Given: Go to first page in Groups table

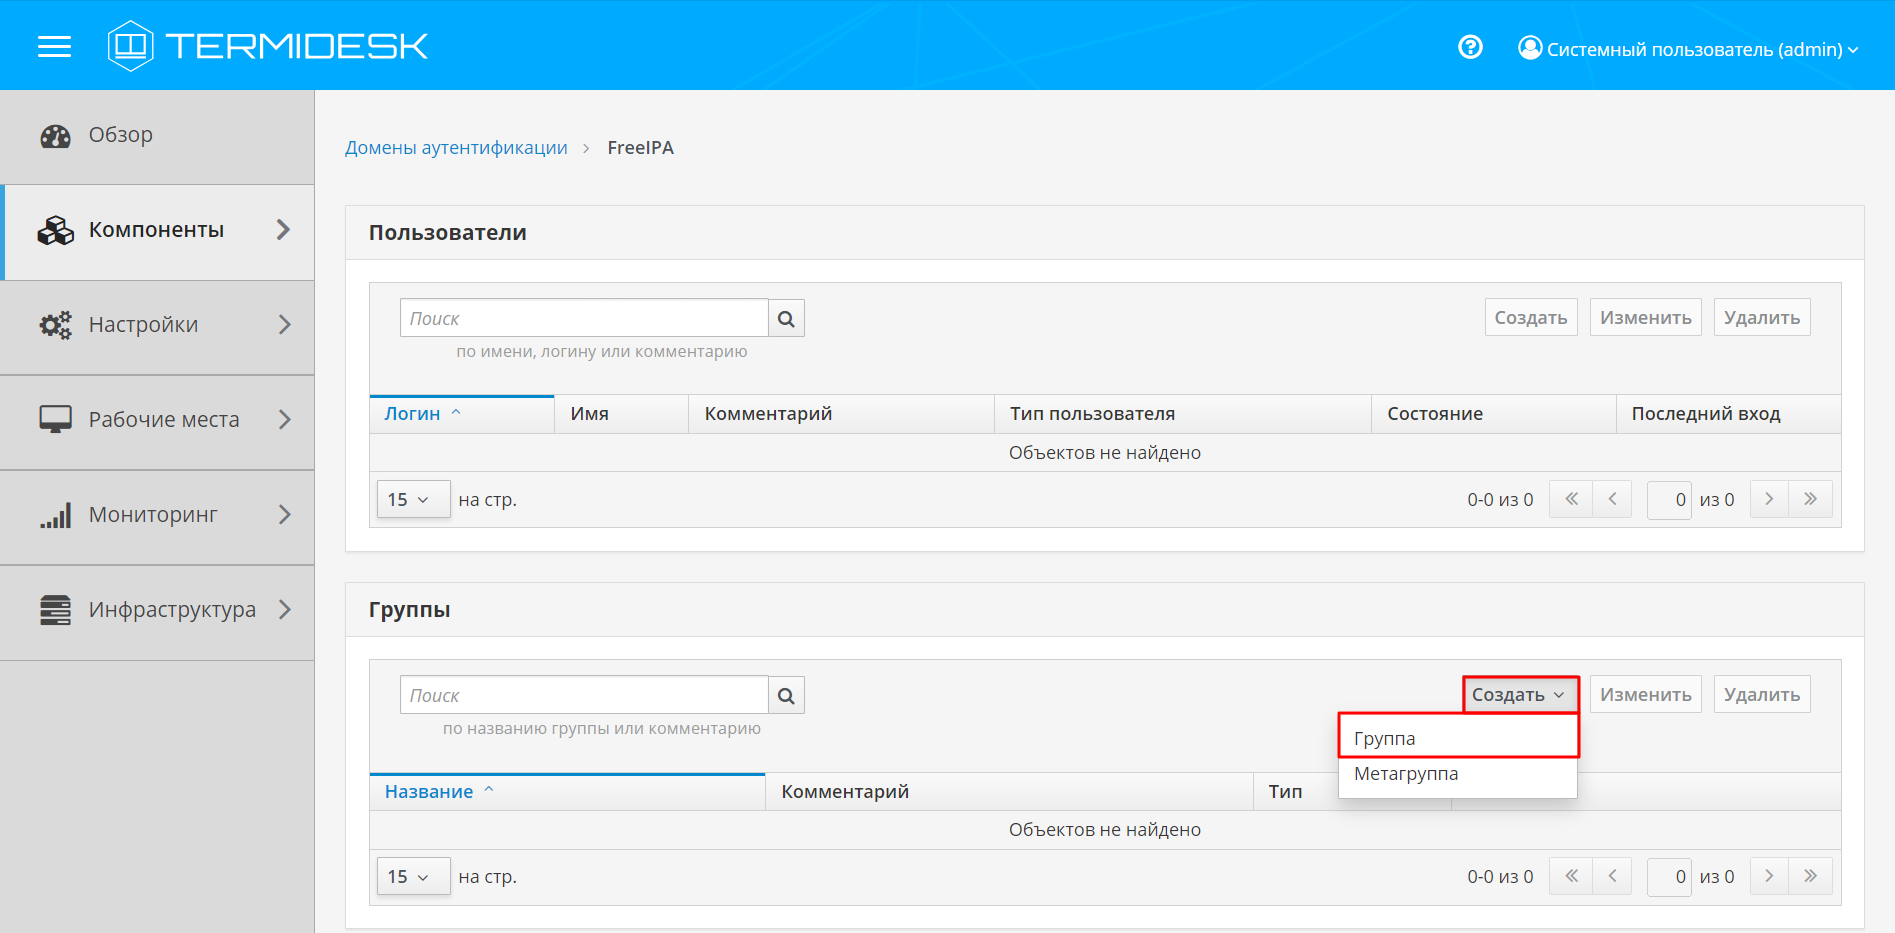Looking at the screenshot, I should 1571,876.
